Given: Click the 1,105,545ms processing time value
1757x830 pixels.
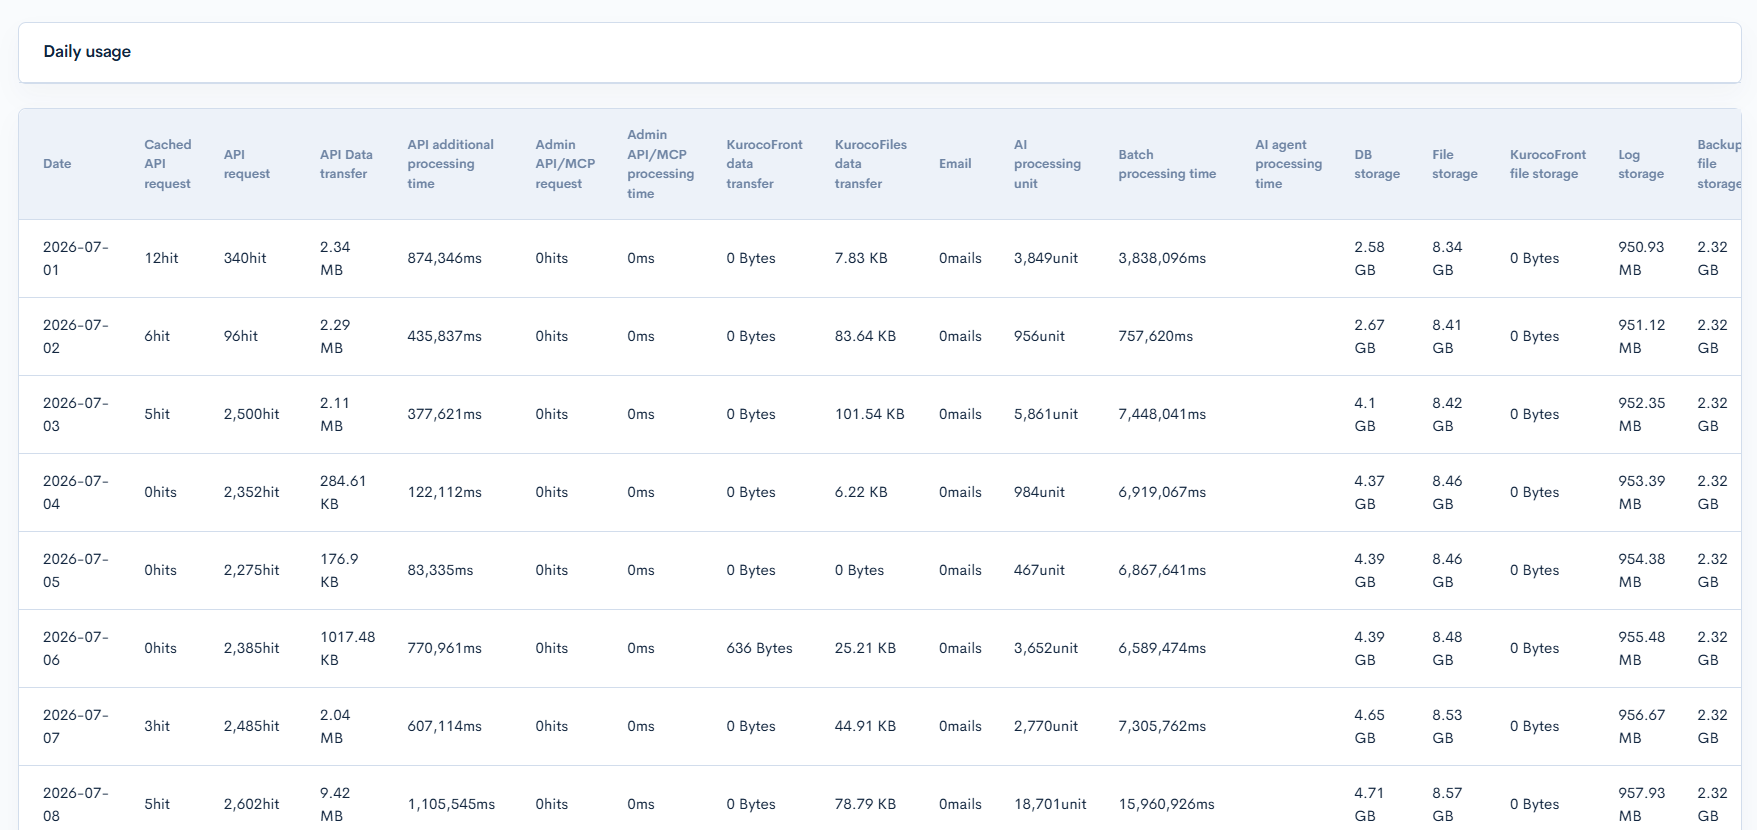Looking at the screenshot, I should [x=451, y=804].
